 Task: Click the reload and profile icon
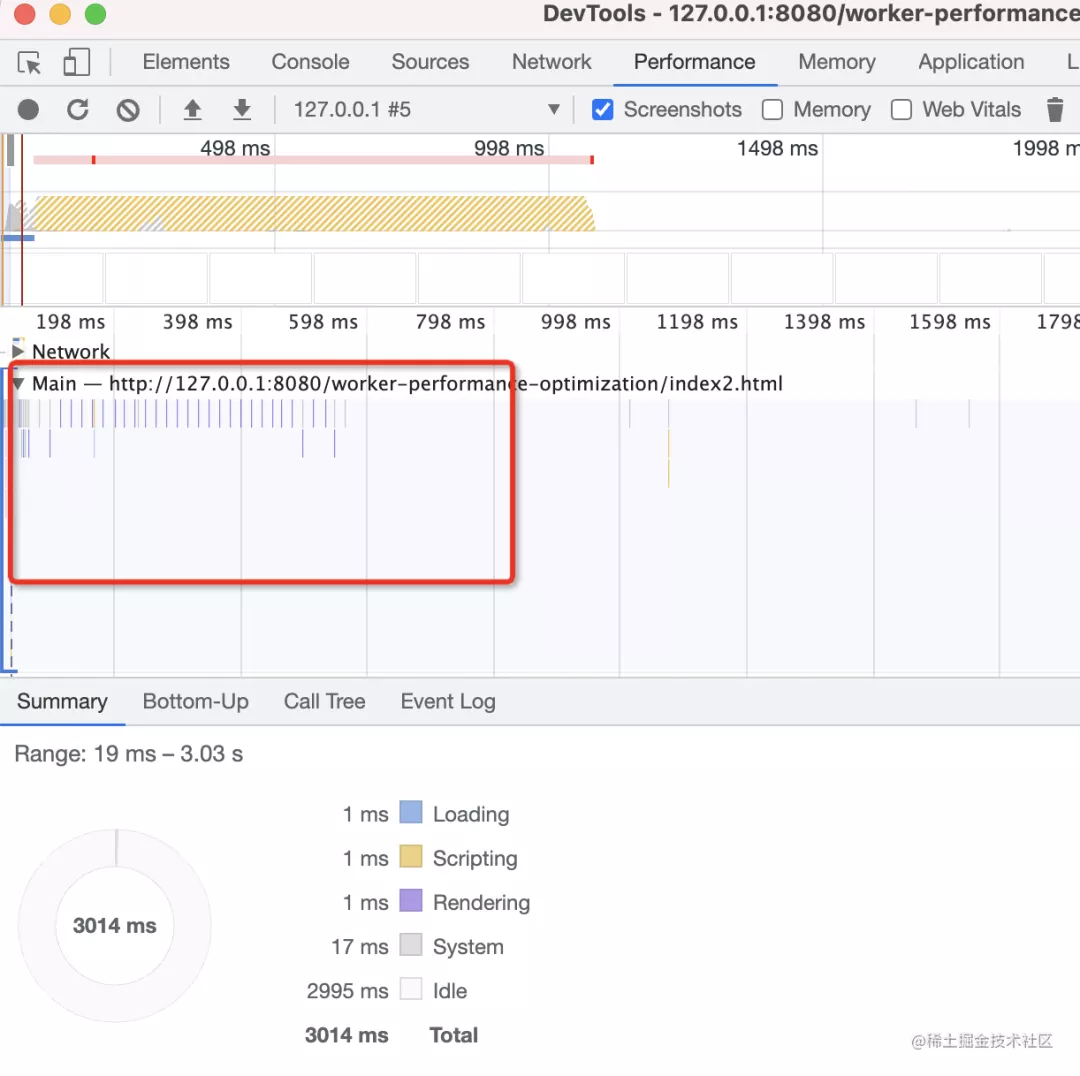(x=78, y=110)
